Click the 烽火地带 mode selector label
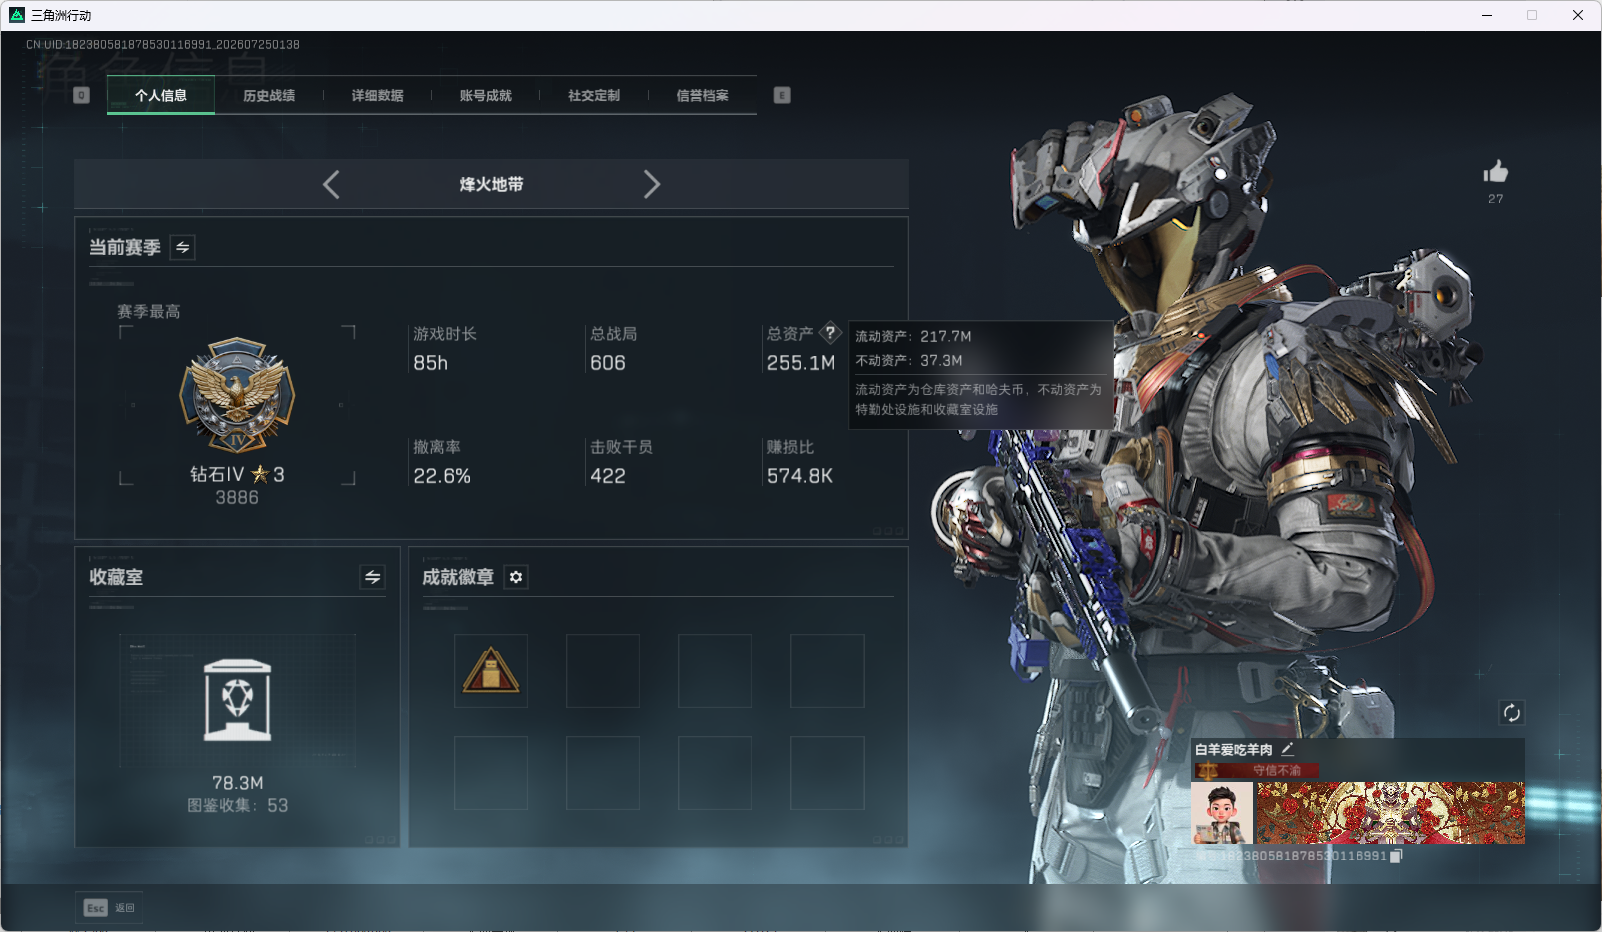Image resolution: width=1602 pixels, height=932 pixels. [x=491, y=184]
